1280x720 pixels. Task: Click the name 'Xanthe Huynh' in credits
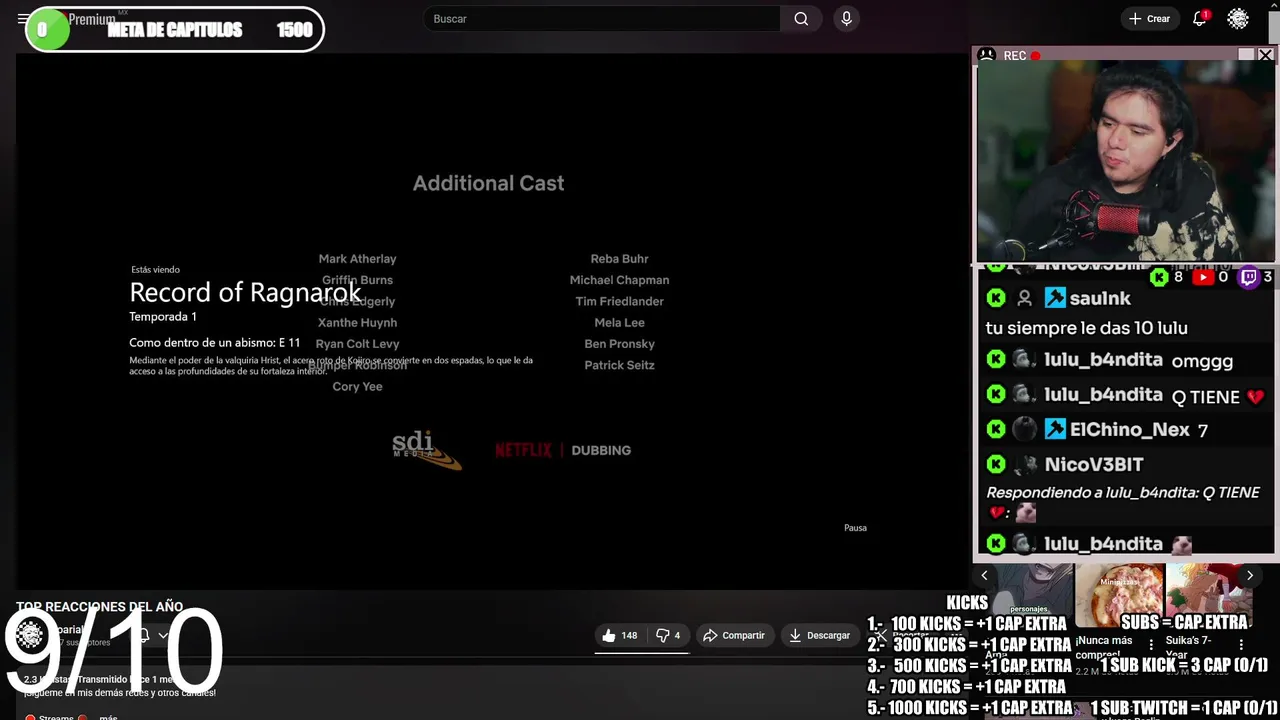(x=357, y=323)
